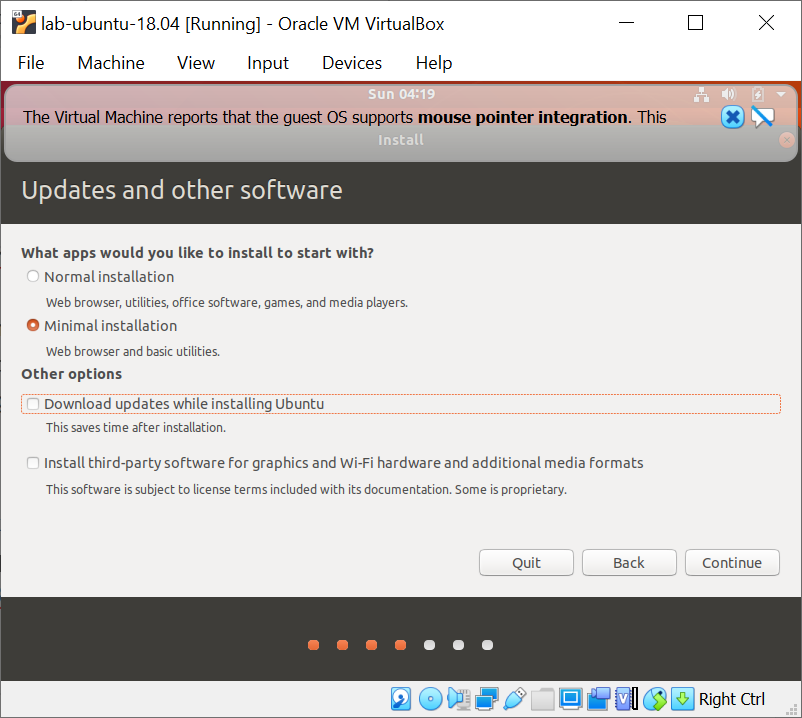Open the audio status icon
Image resolution: width=802 pixels, height=718 pixels.
pyautogui.click(x=459, y=699)
